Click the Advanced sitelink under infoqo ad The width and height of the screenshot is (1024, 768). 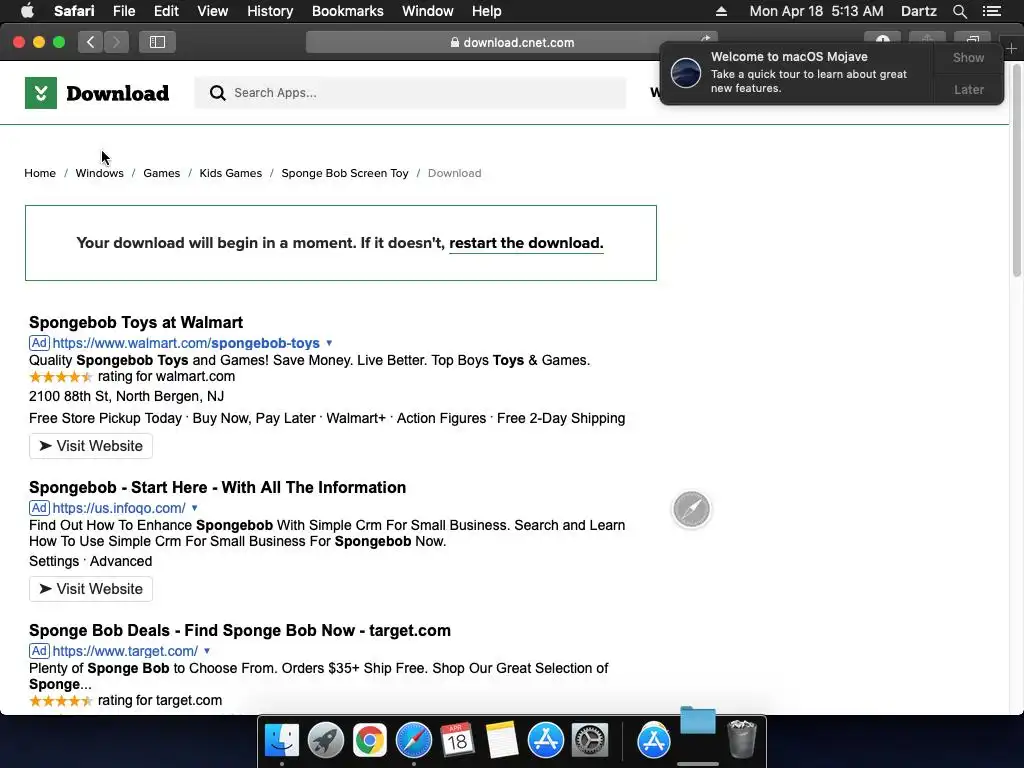121,562
